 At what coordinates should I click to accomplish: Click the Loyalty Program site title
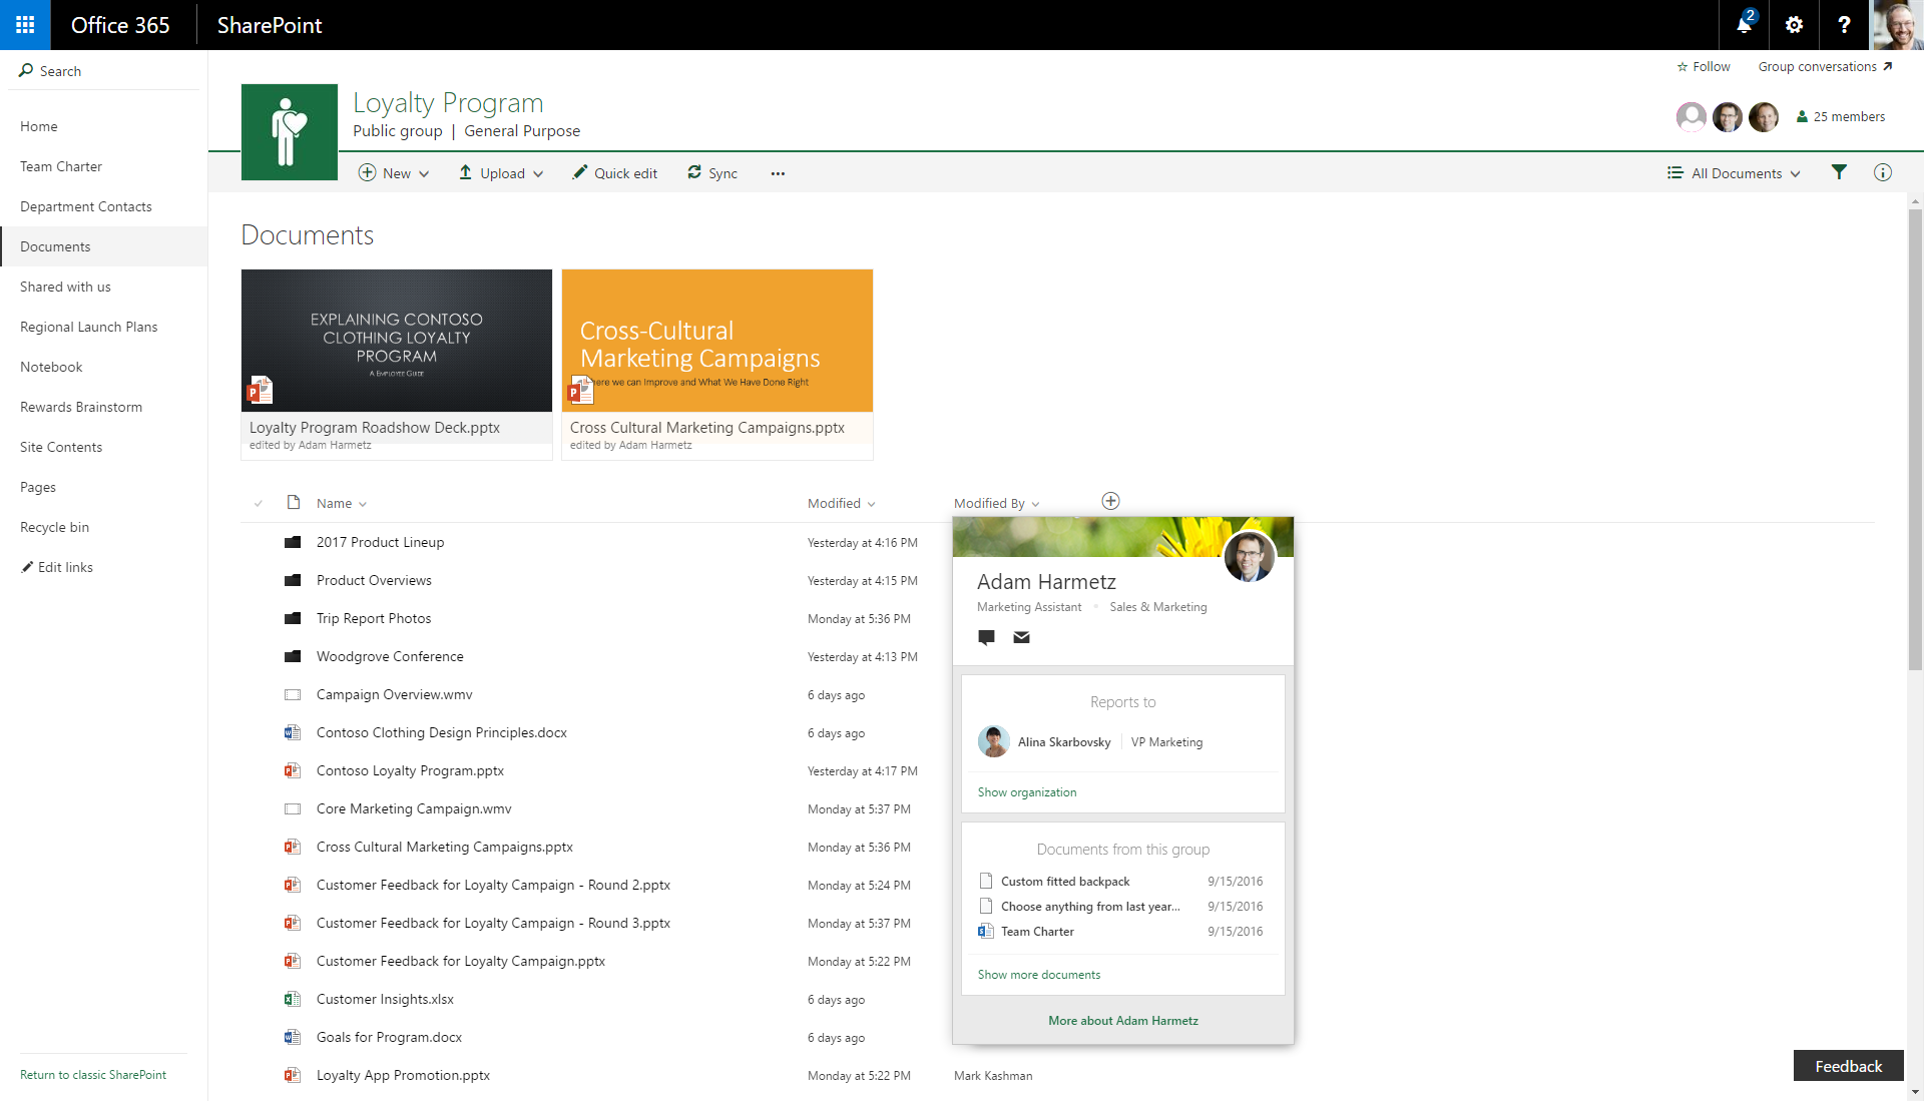click(448, 102)
